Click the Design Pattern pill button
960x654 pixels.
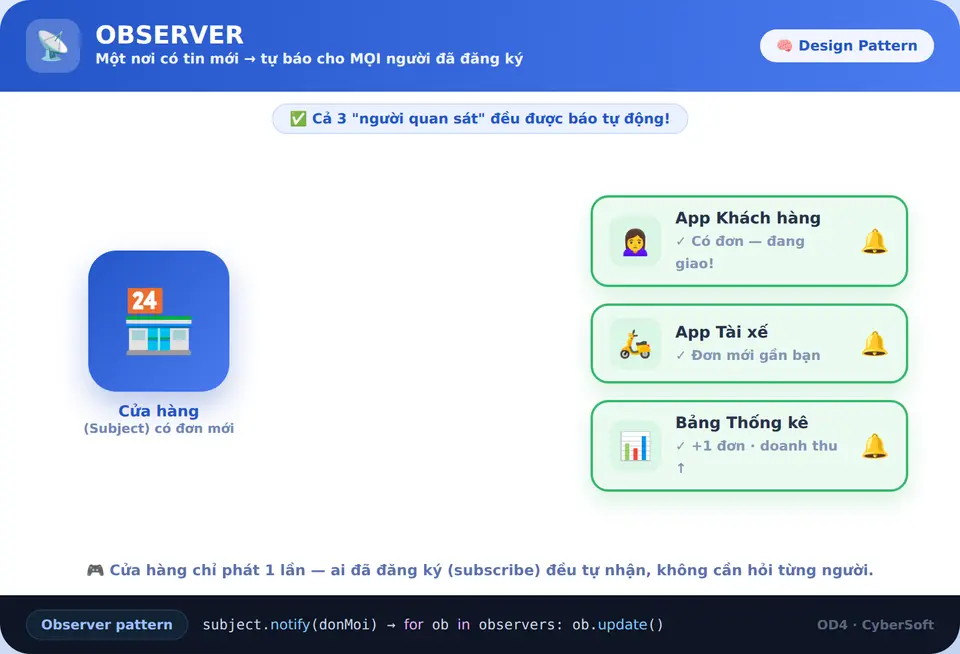pos(847,46)
